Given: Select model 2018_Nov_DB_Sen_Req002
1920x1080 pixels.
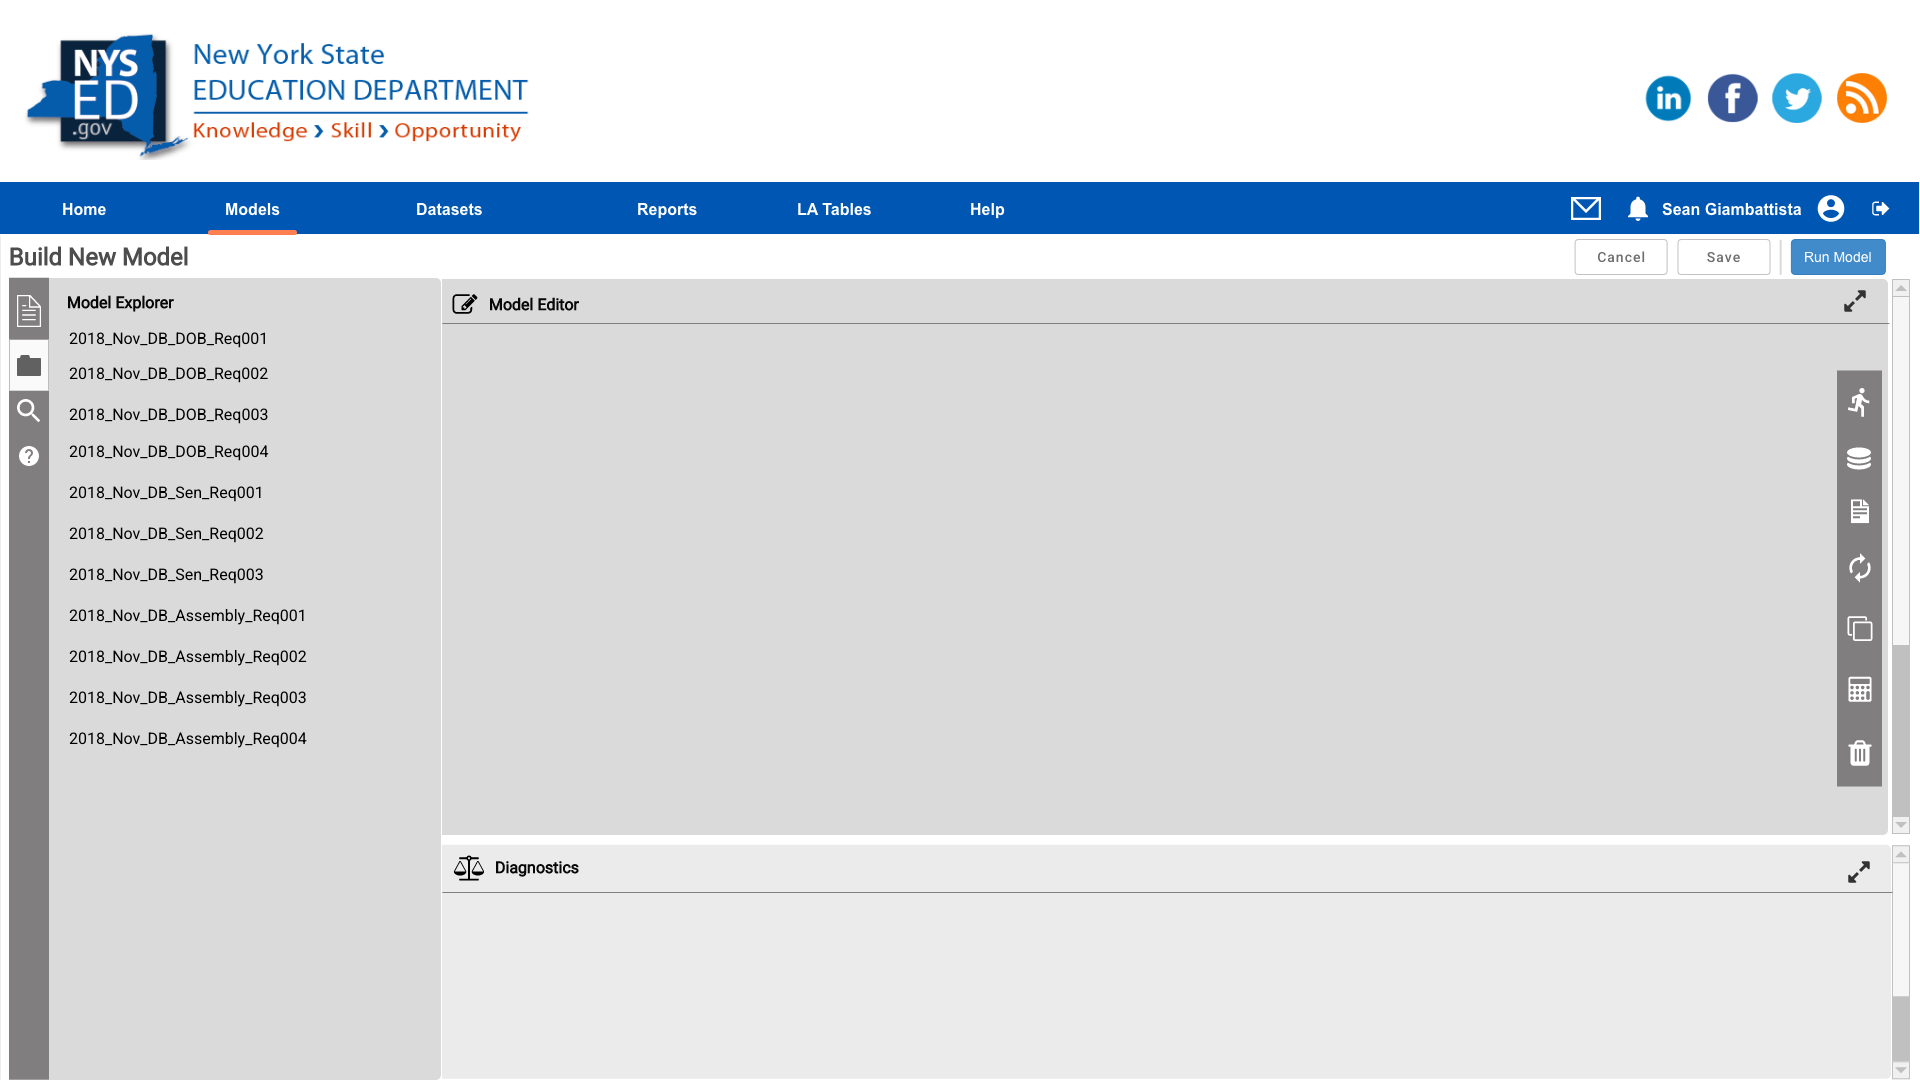Looking at the screenshot, I should pyautogui.click(x=166, y=534).
